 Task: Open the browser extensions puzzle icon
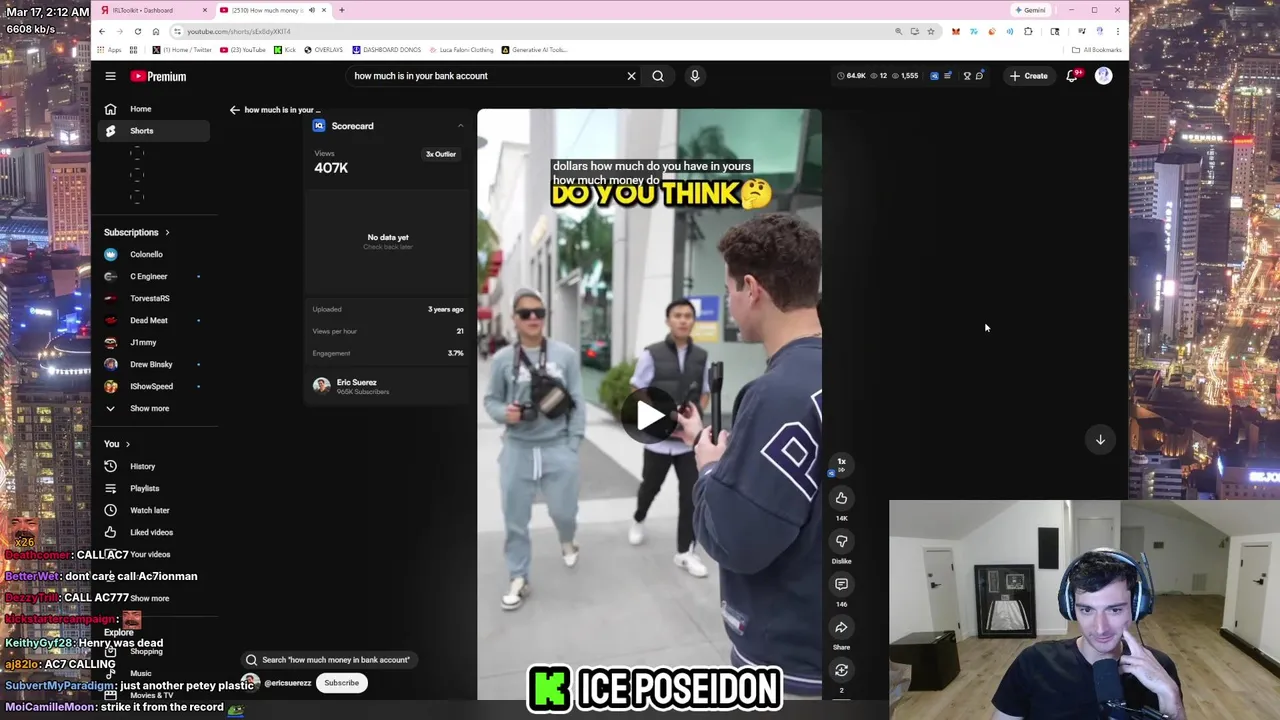click(1028, 31)
